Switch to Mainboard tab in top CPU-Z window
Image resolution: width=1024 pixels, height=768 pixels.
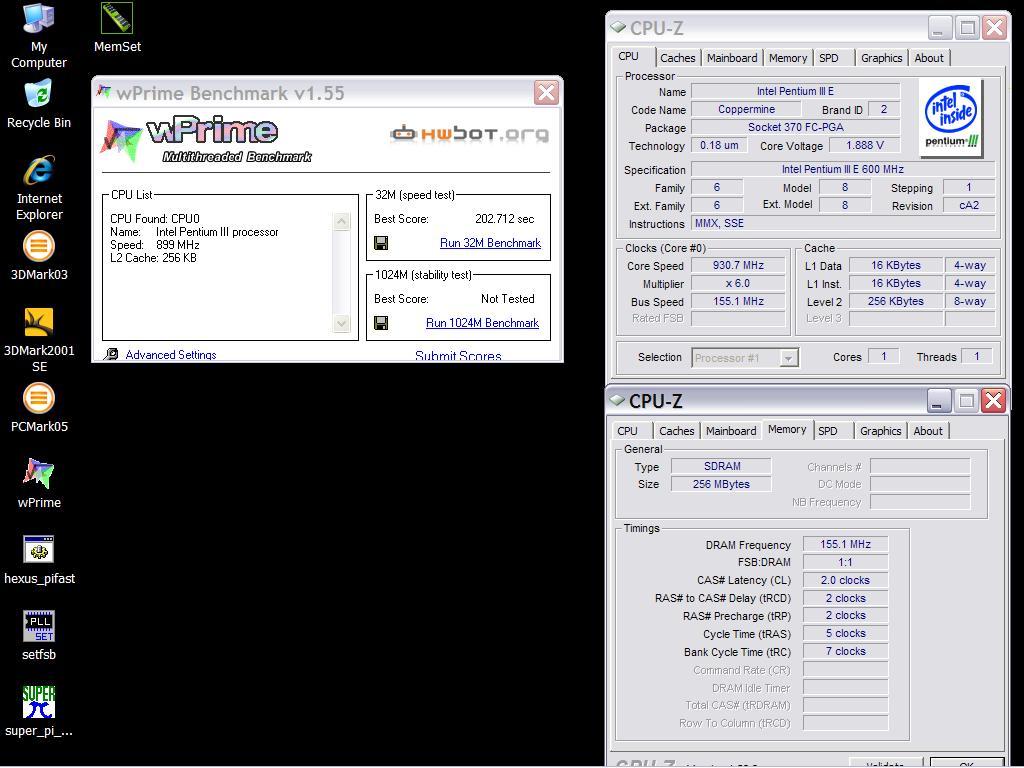(732, 57)
